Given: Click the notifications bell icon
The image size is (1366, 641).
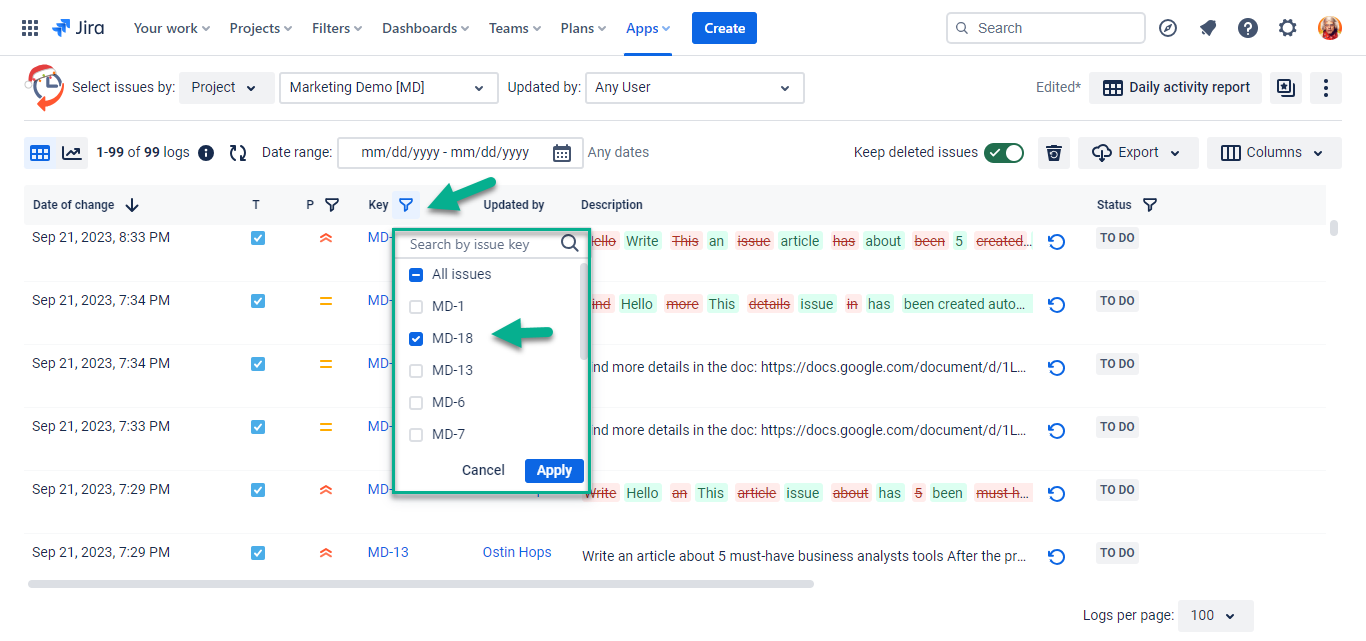Looking at the screenshot, I should click(1208, 28).
